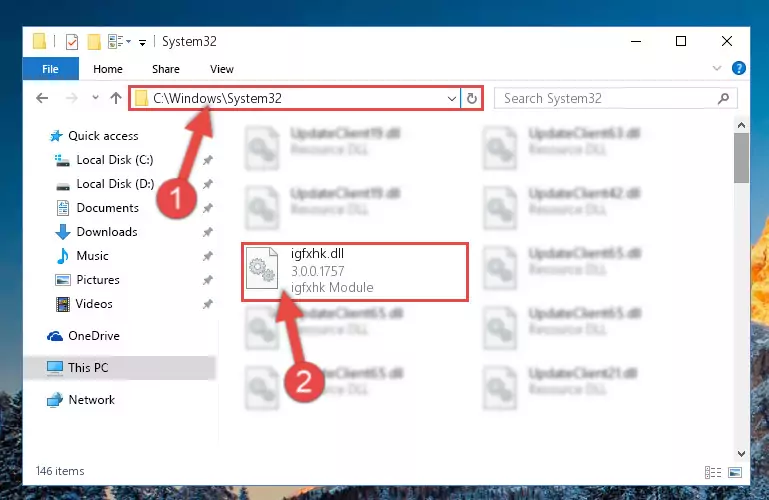Switch to Details view layout icon
The width and height of the screenshot is (769, 500).
click(x=713, y=473)
